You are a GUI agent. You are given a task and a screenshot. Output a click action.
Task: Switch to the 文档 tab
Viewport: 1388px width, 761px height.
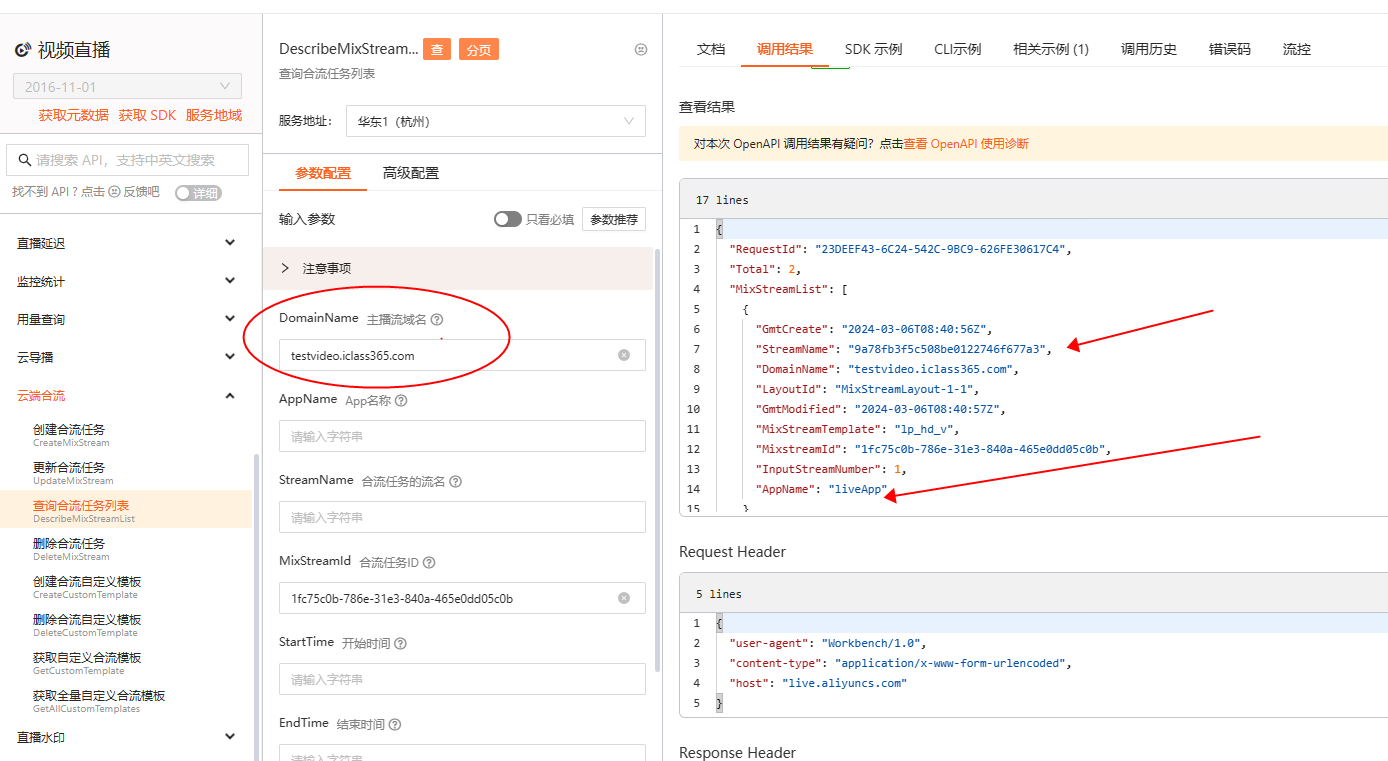[x=711, y=49]
